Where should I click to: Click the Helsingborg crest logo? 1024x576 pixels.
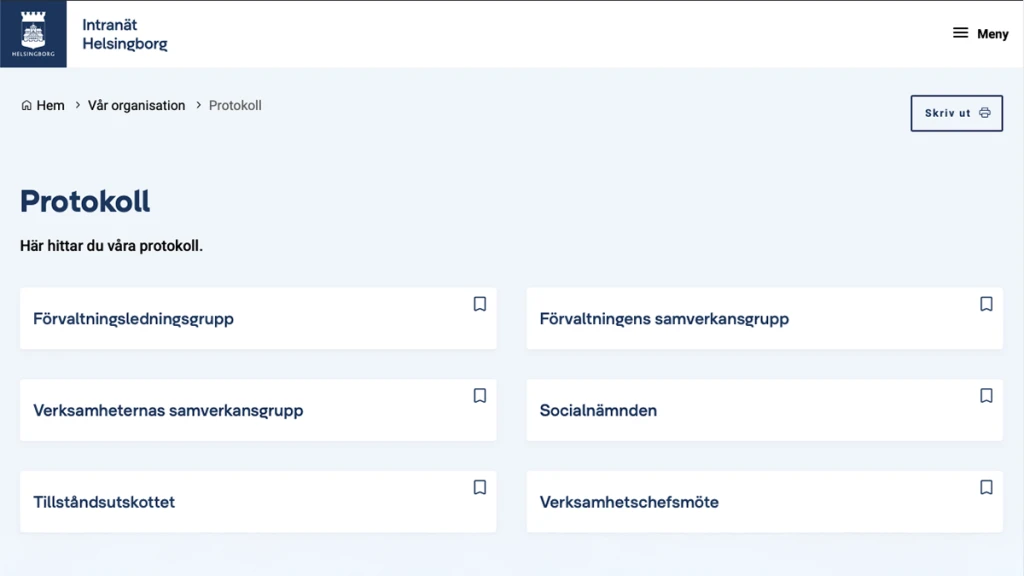pos(33,34)
